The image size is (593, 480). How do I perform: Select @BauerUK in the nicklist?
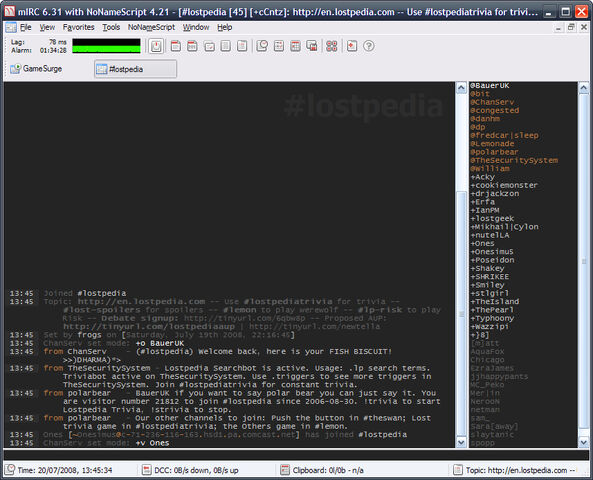tap(490, 85)
